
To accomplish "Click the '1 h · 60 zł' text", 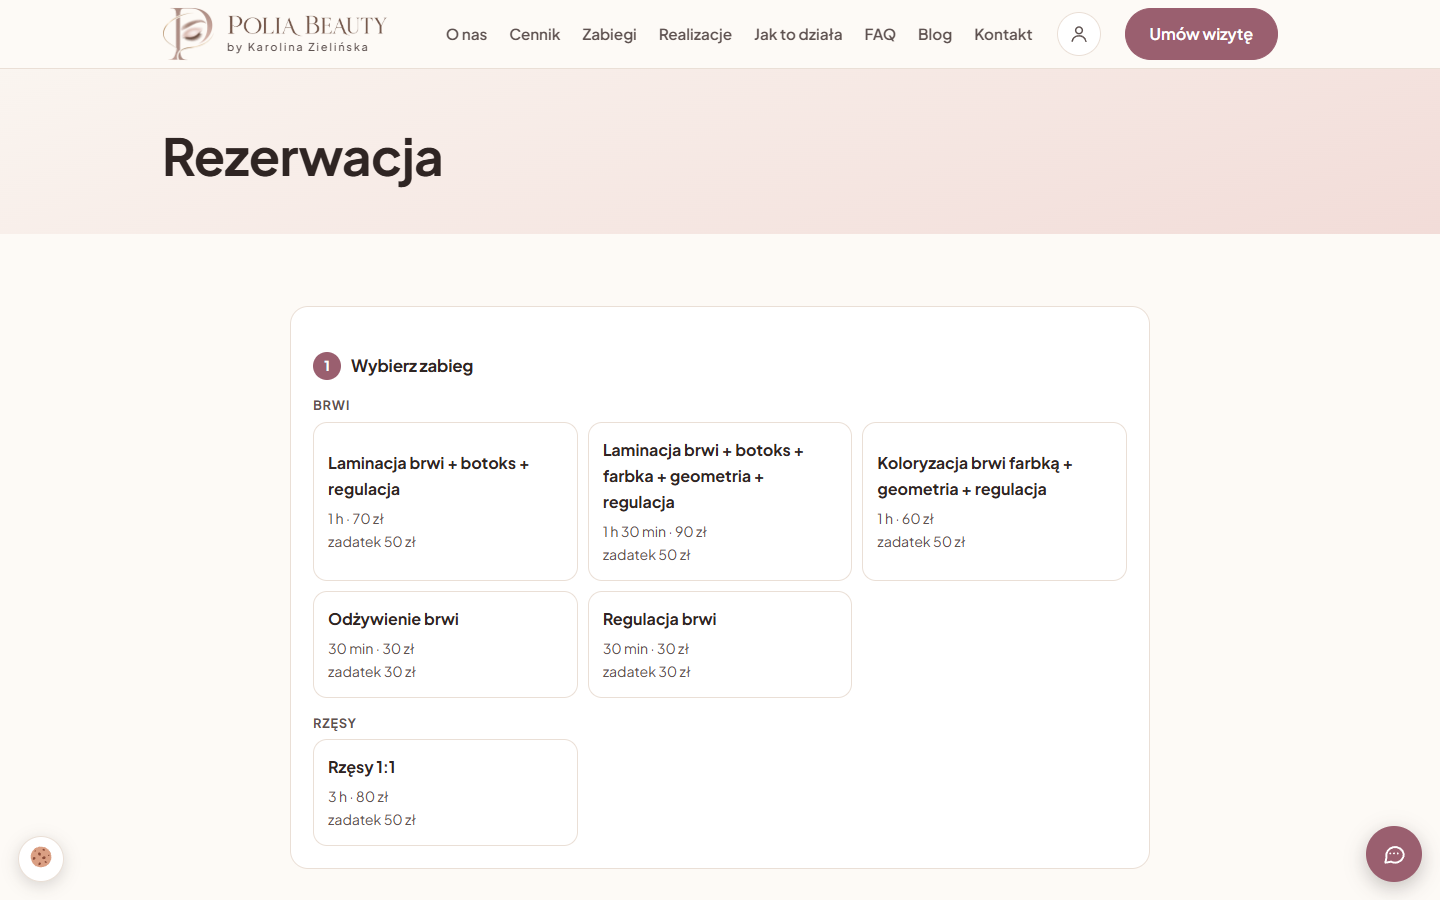I will coord(905,519).
